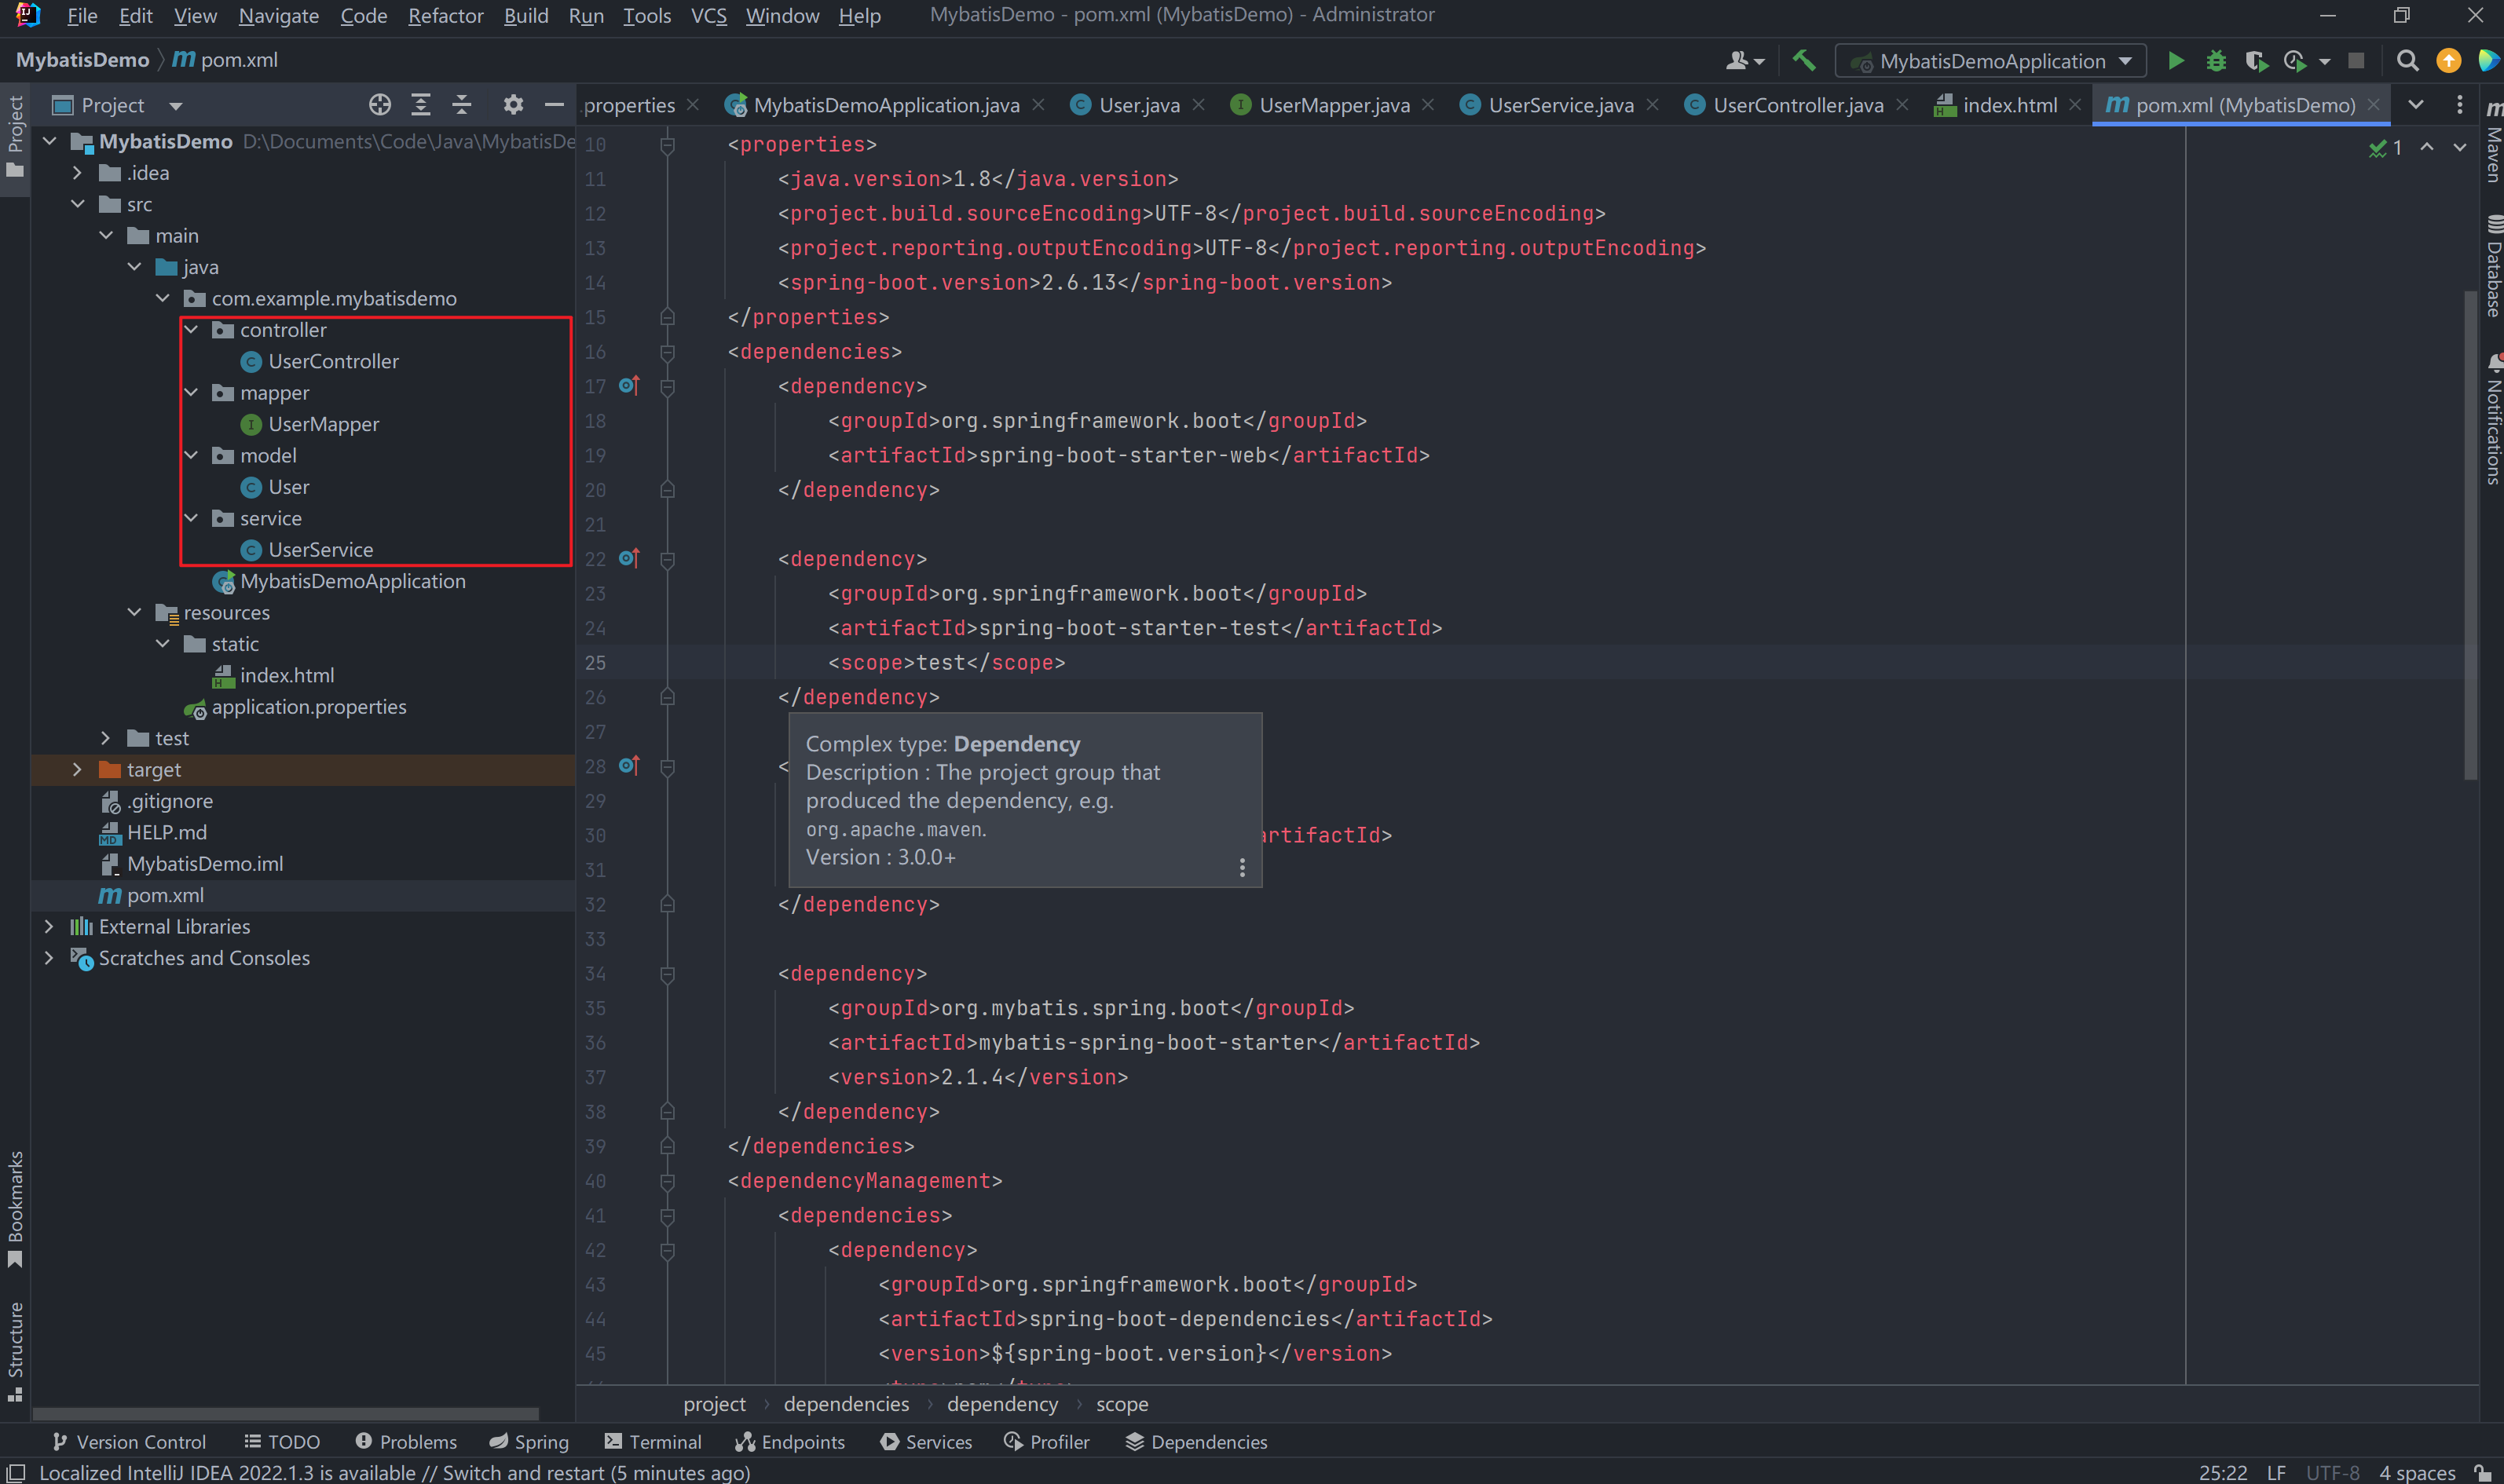Image resolution: width=2504 pixels, height=1484 pixels.
Task: Open the Refactor menu
Action: (445, 16)
